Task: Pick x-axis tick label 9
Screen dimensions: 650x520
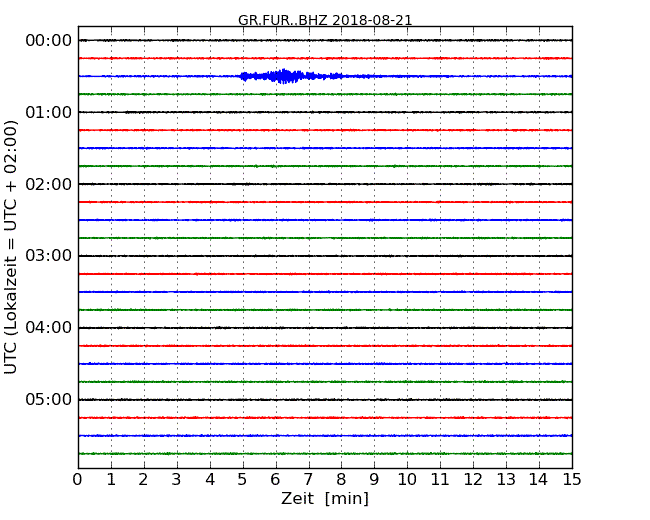Action: point(374,480)
